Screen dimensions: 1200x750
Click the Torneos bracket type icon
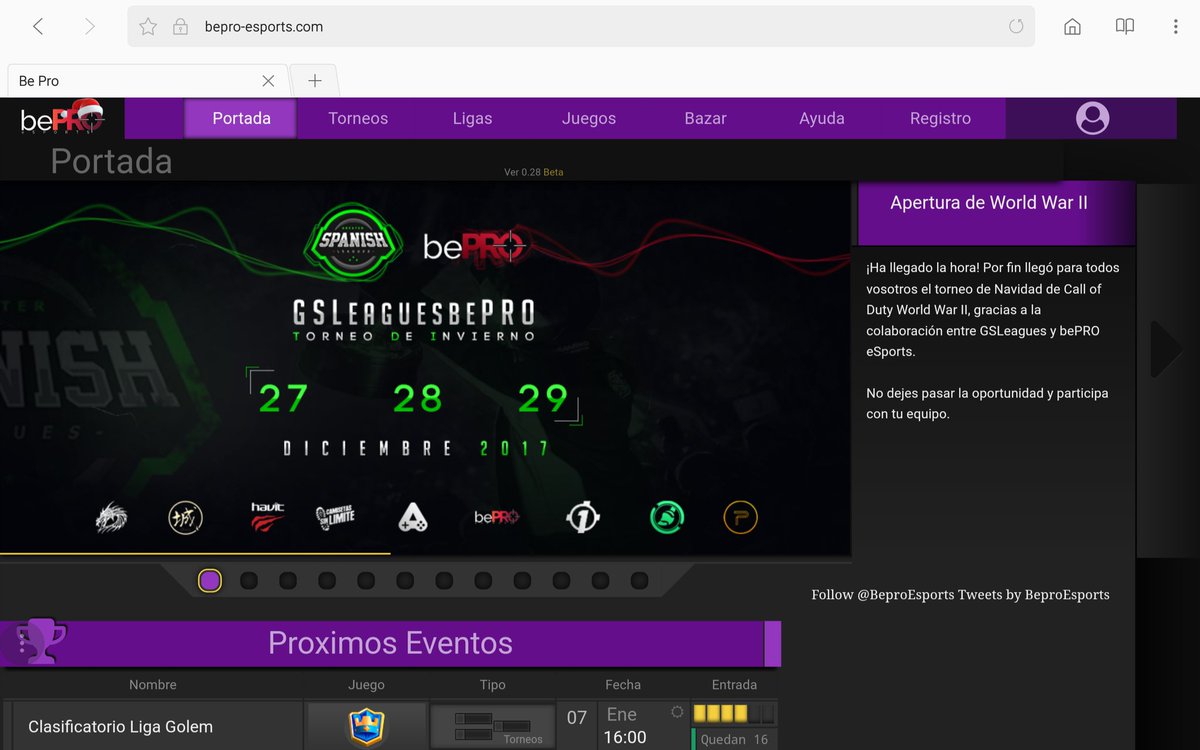click(x=493, y=726)
